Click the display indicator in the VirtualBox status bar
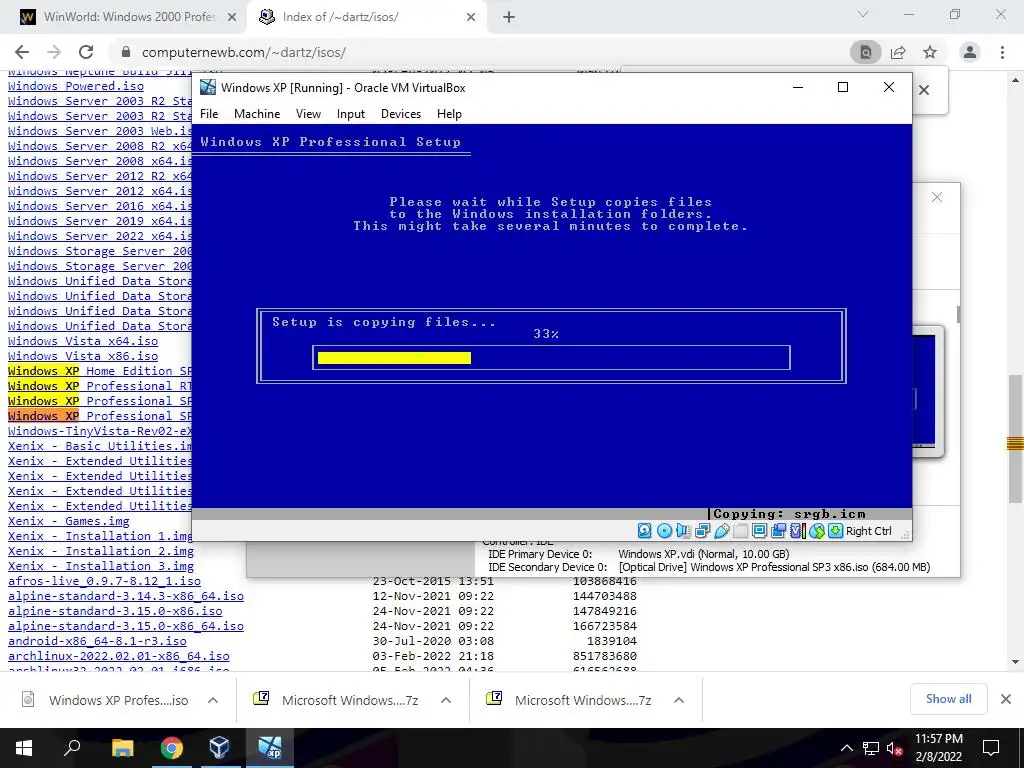Image resolution: width=1024 pixels, height=768 pixels. (759, 531)
